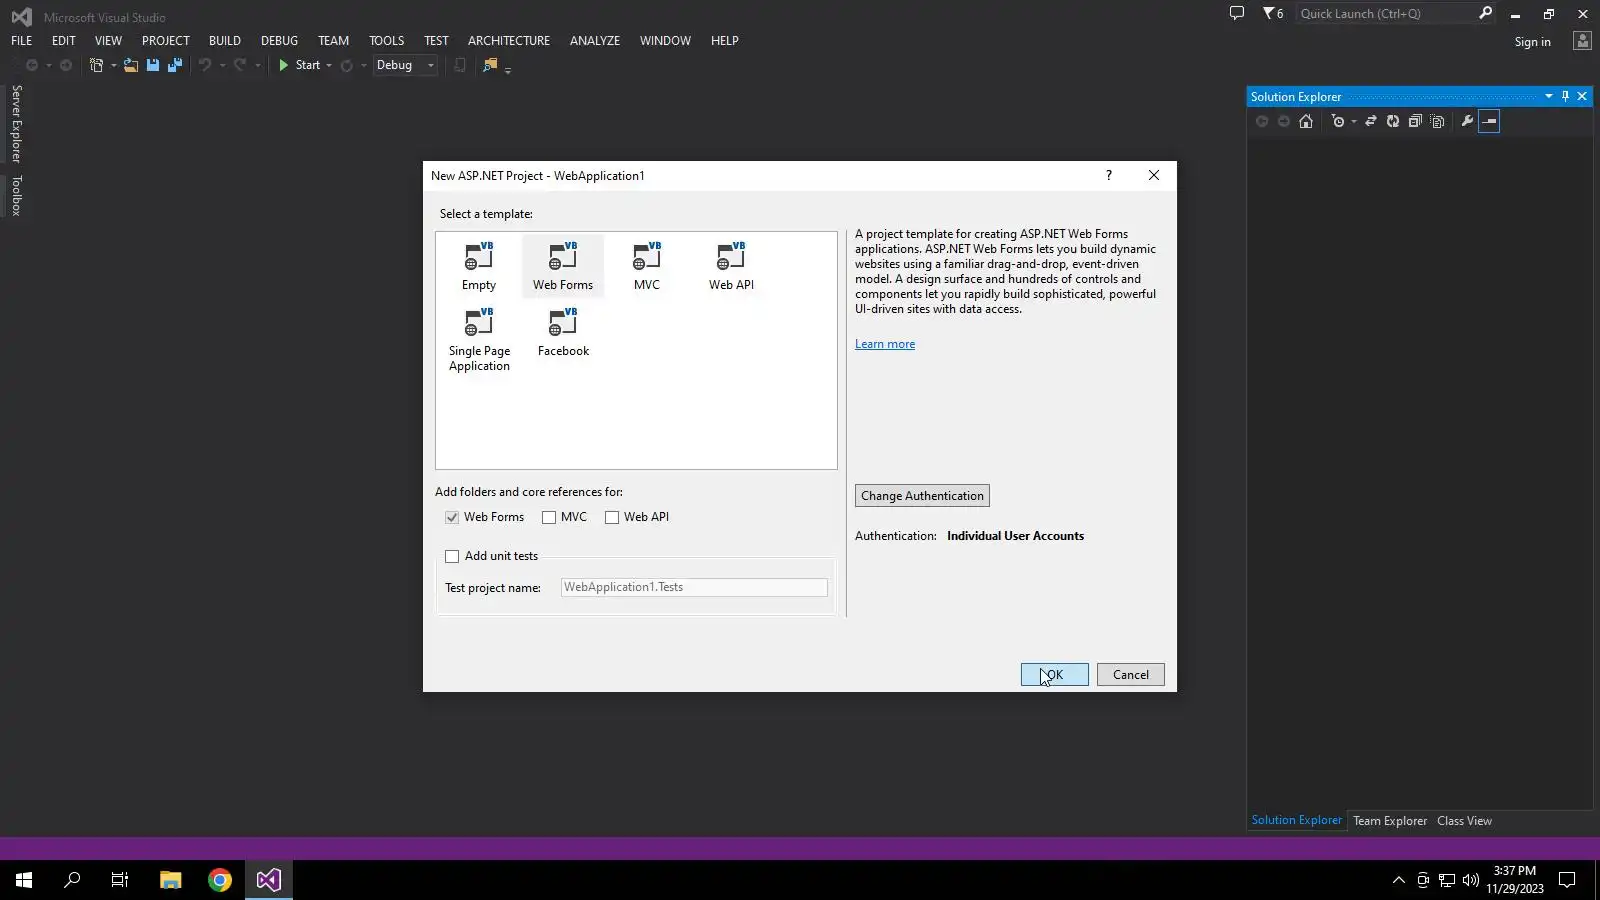Click the Save All toolbar icon
This screenshot has height=900, width=1600.
click(x=175, y=65)
